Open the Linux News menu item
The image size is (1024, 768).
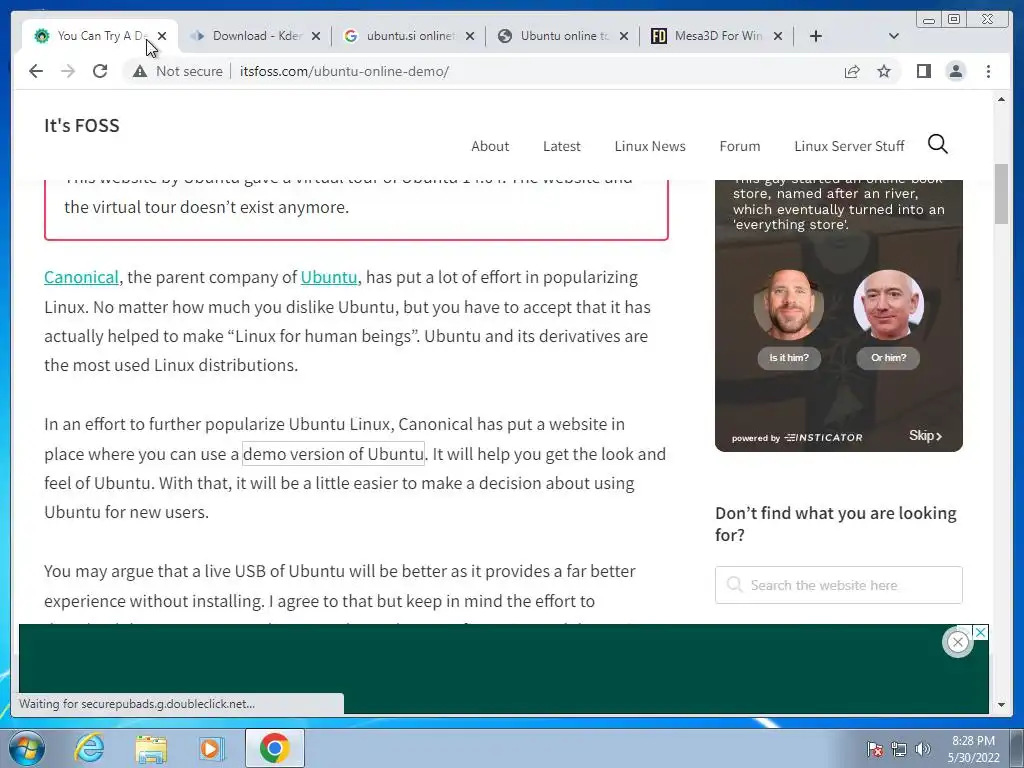[x=650, y=146]
